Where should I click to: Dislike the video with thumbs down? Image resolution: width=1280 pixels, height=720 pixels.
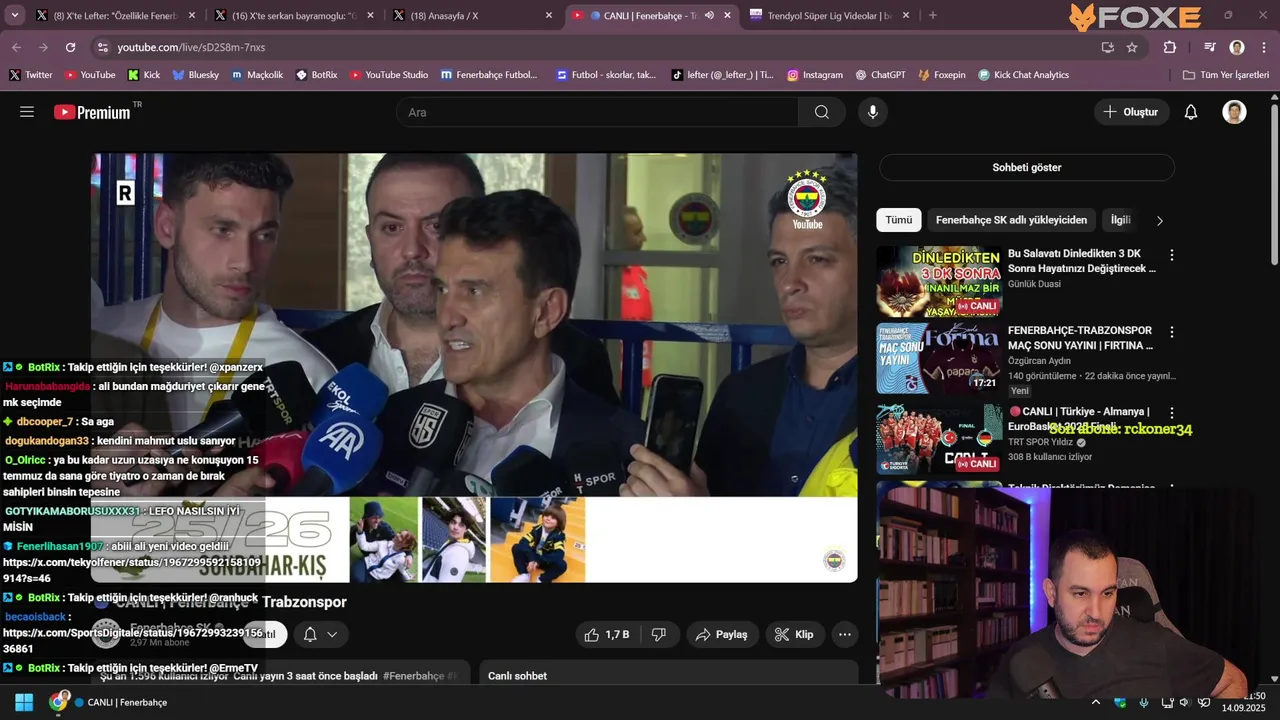click(x=659, y=634)
